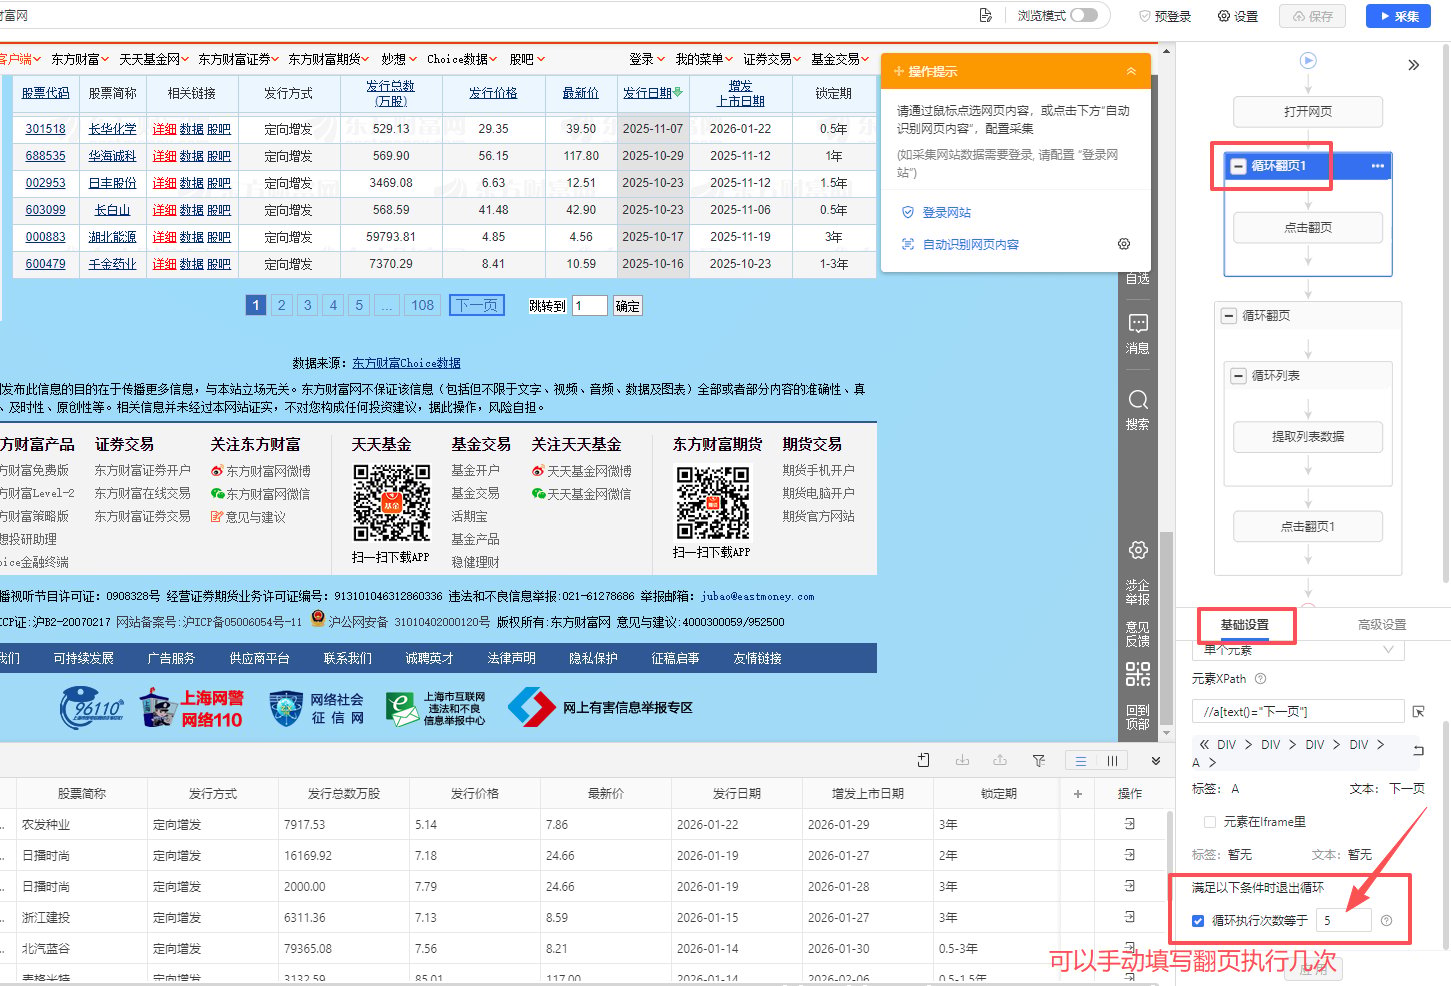Click the export upload icon in data toolbar
1451x986 pixels.
click(x=1000, y=761)
